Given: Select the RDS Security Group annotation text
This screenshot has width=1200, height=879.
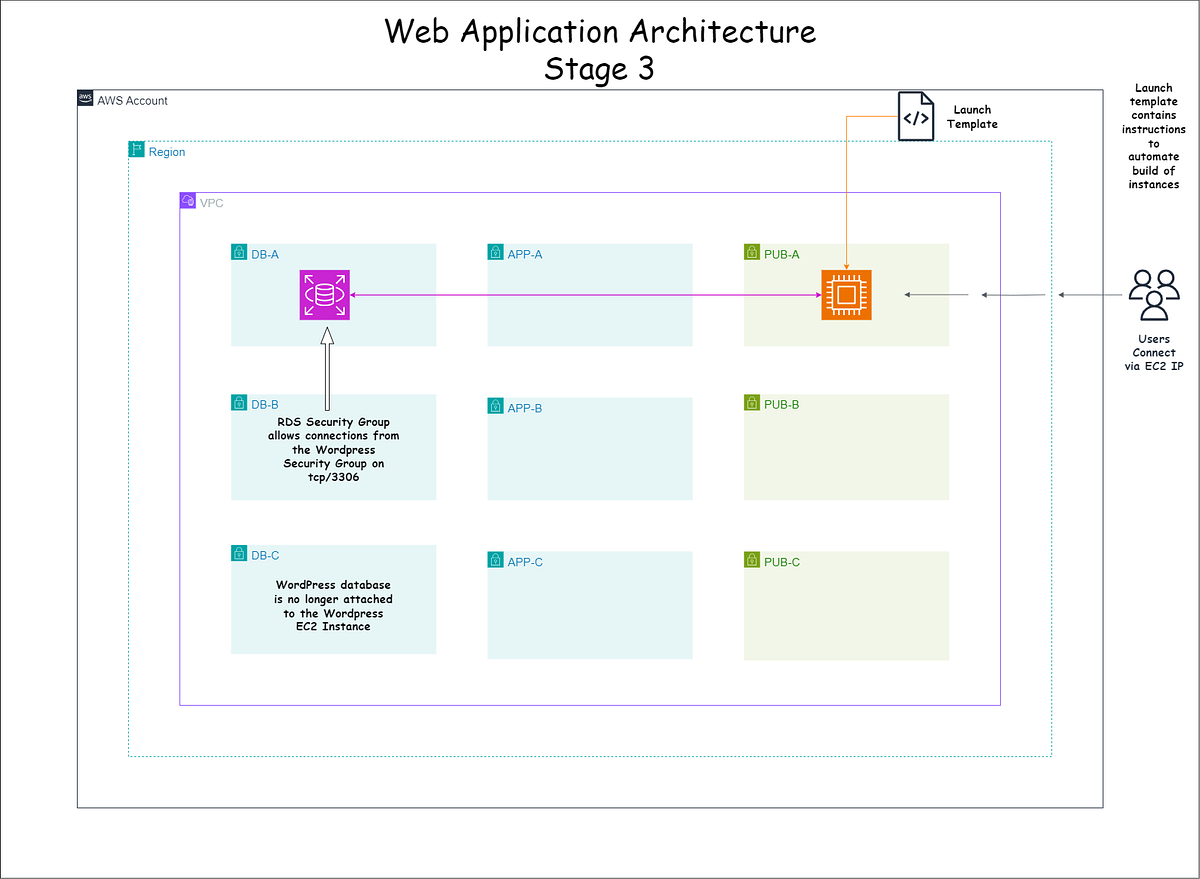Looking at the screenshot, I should [x=333, y=449].
